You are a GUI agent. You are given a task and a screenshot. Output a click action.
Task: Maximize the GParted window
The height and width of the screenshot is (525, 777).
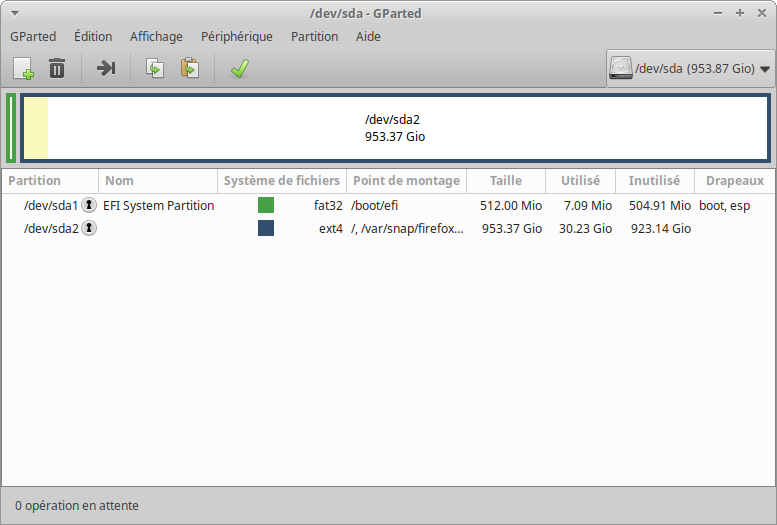pos(740,13)
